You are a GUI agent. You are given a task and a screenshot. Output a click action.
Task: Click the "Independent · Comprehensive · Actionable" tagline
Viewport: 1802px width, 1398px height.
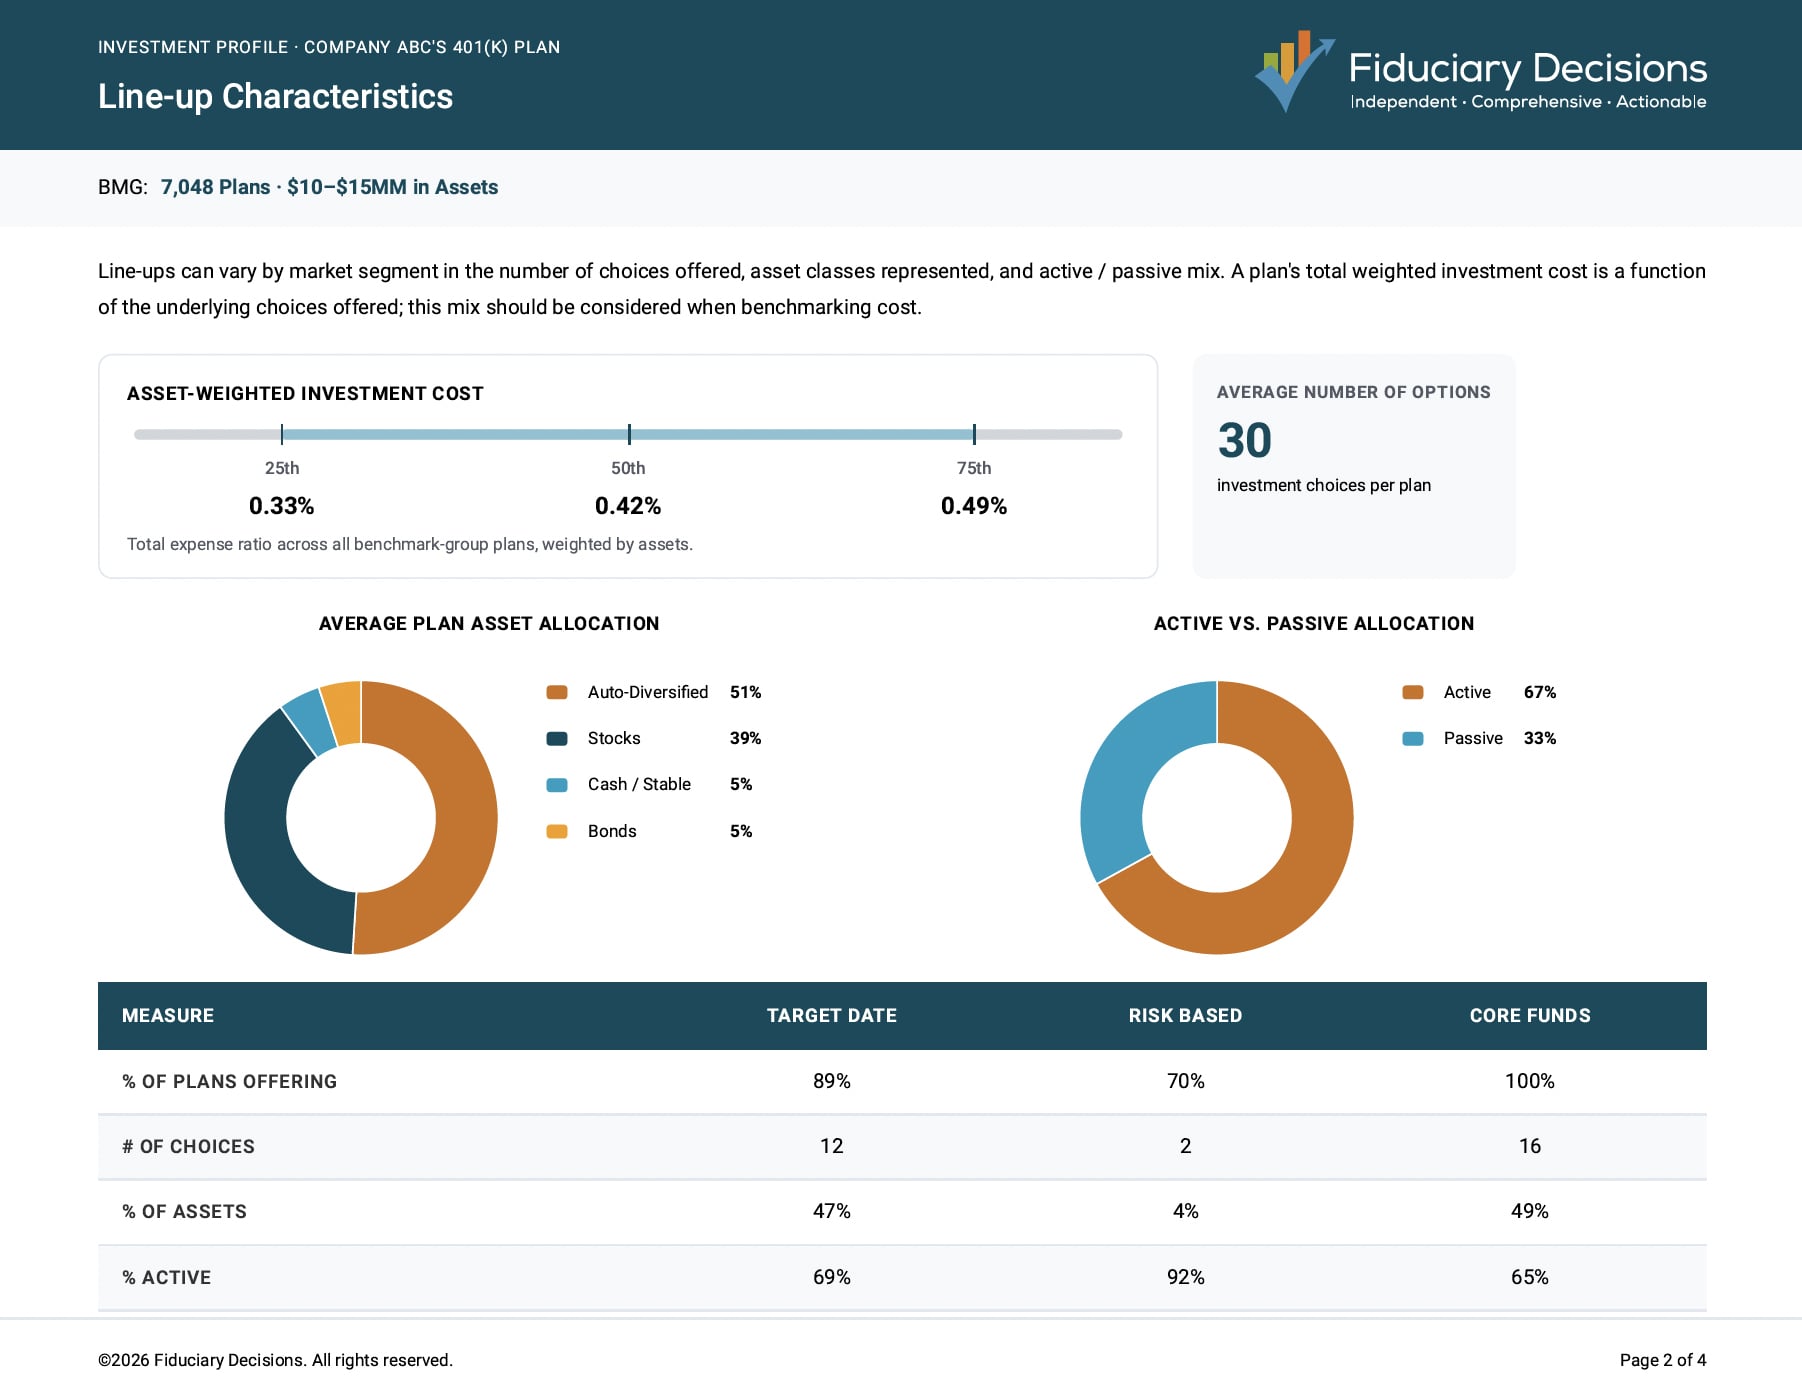click(1528, 102)
